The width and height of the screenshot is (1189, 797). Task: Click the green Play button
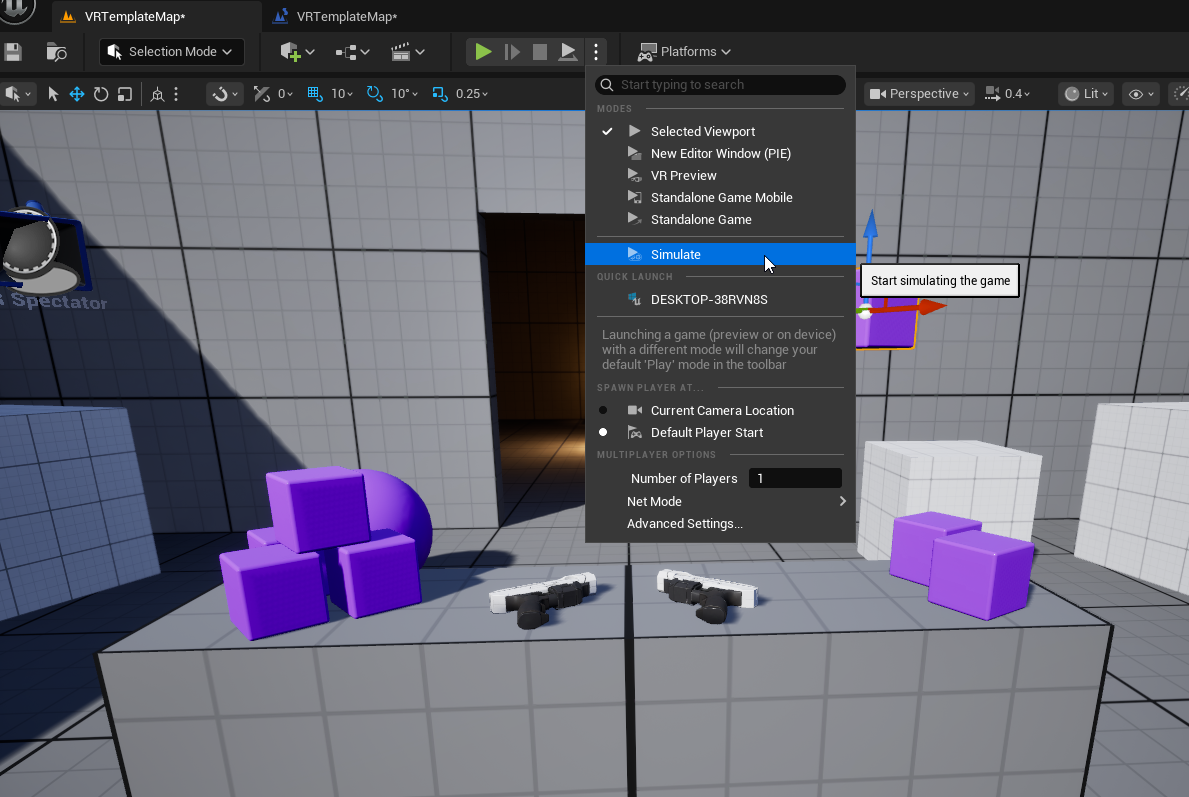483,52
